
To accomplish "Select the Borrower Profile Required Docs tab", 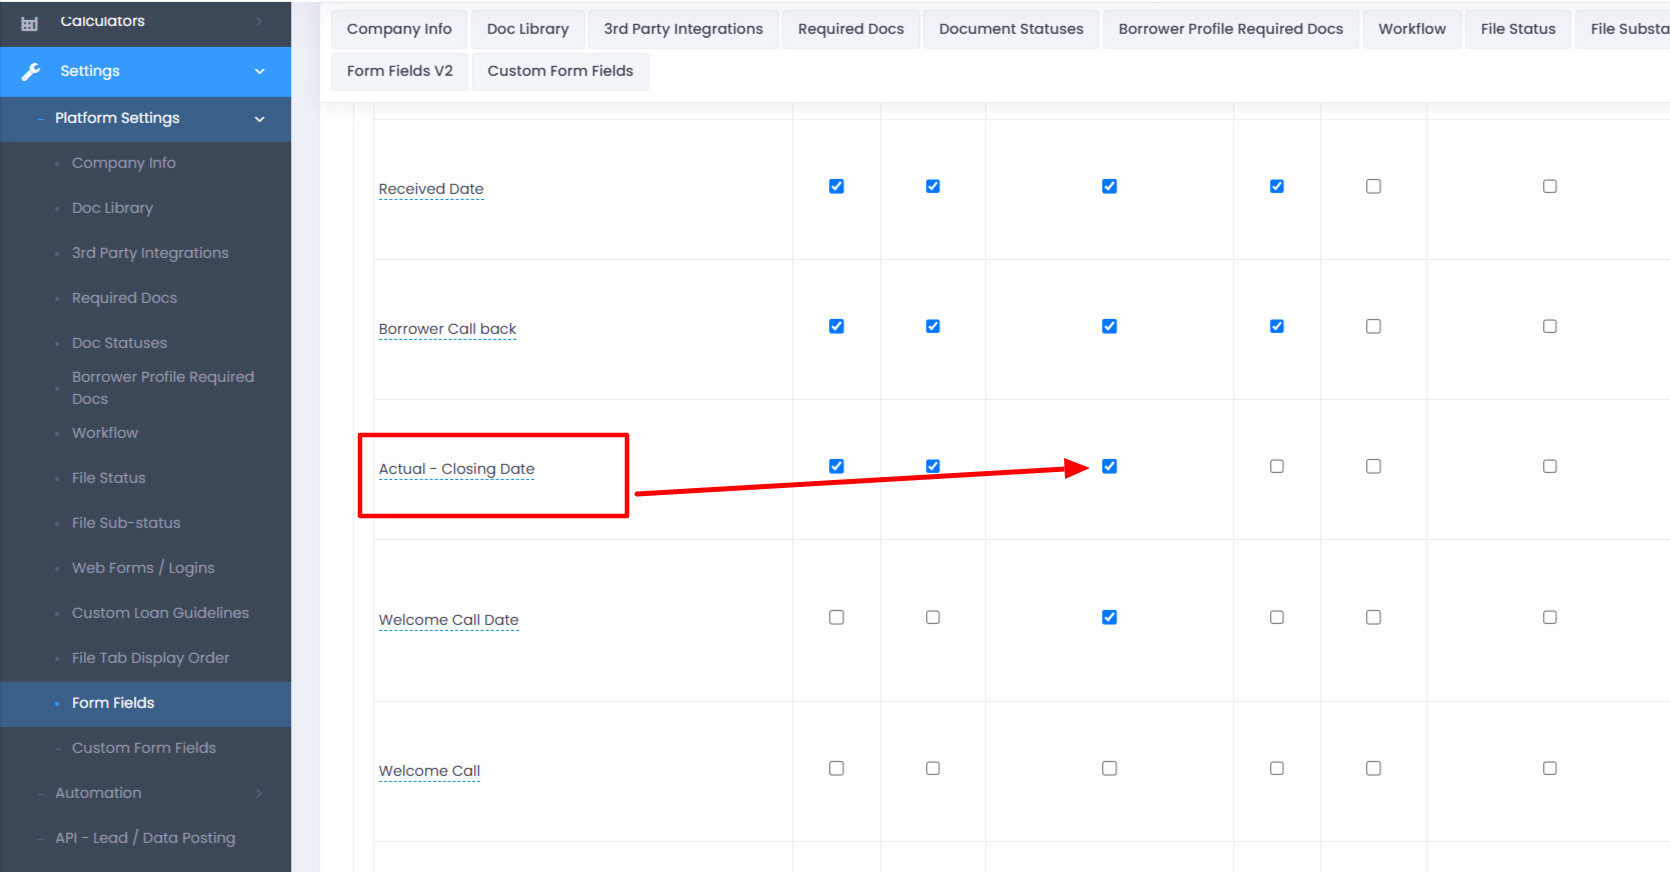I will pyautogui.click(x=1230, y=29).
